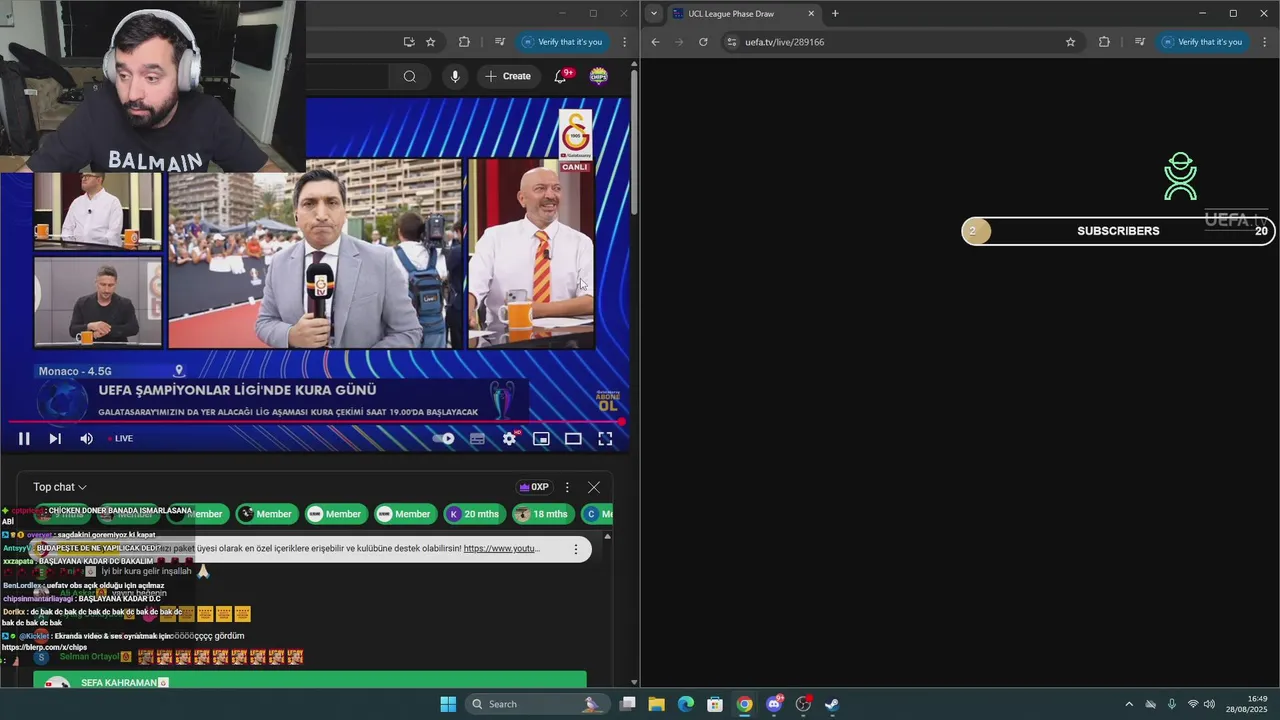
Task: Reload the uefa.tv page
Action: [703, 42]
